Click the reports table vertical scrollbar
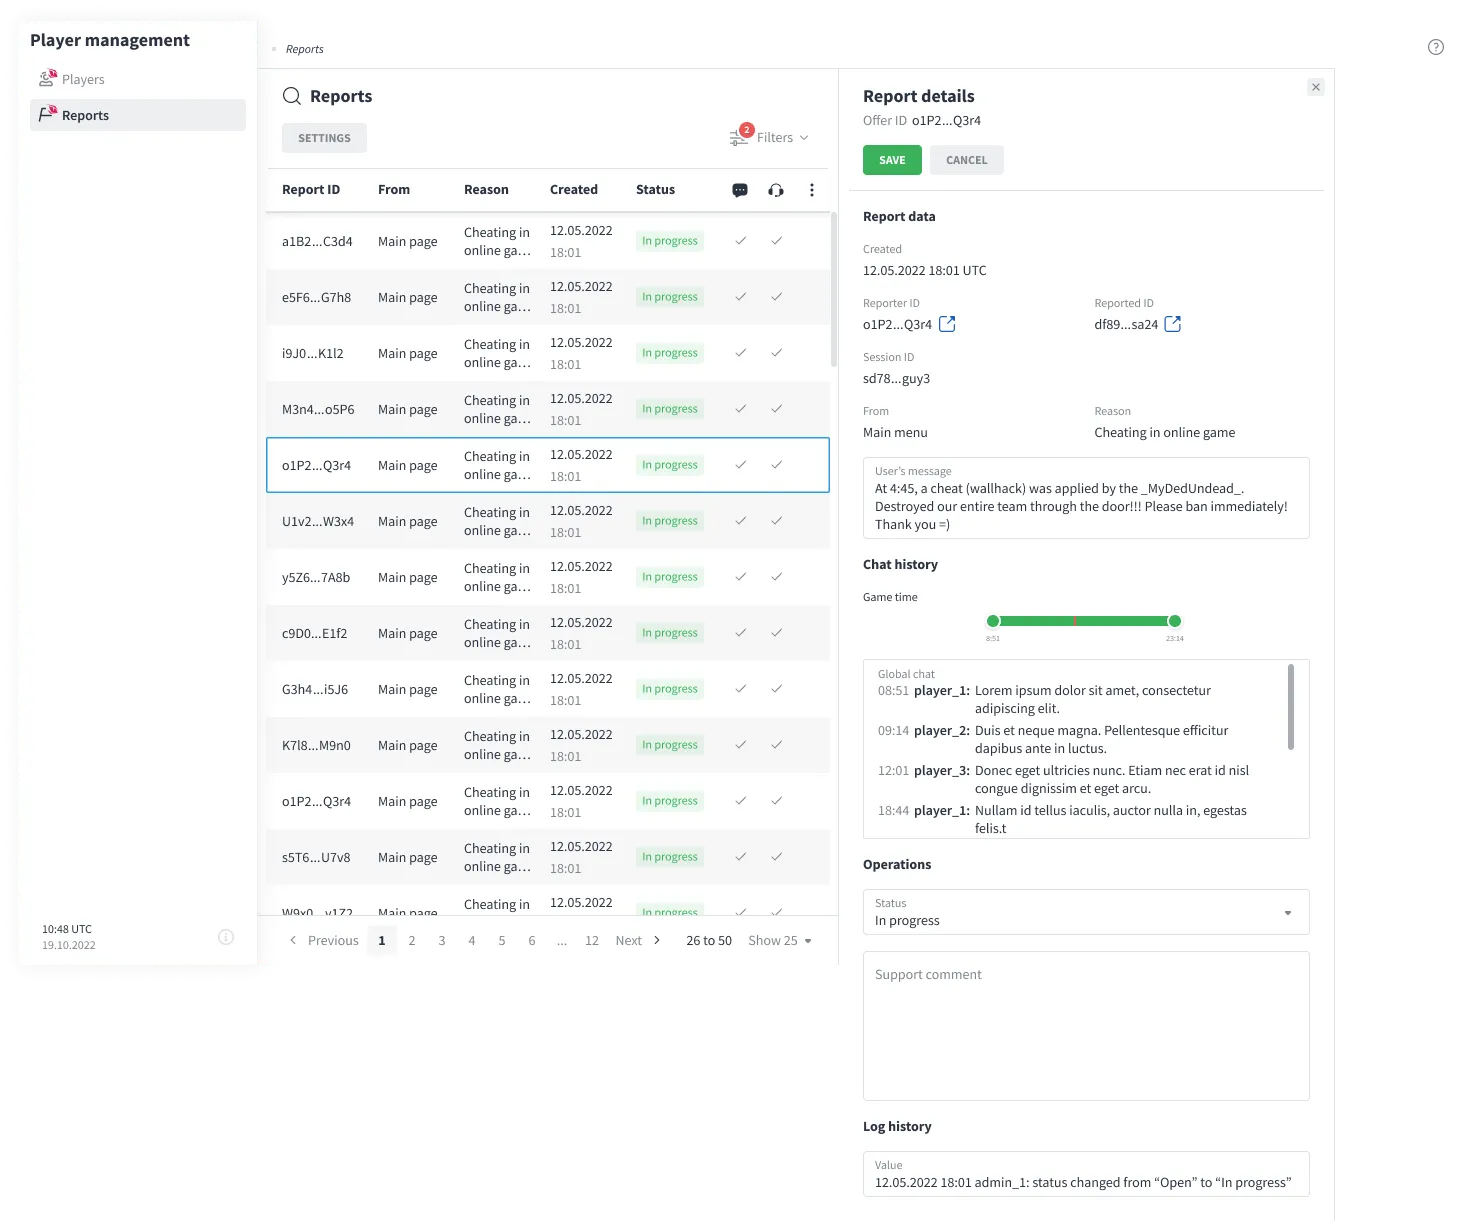This screenshot has height=1221, width=1458. click(x=833, y=290)
